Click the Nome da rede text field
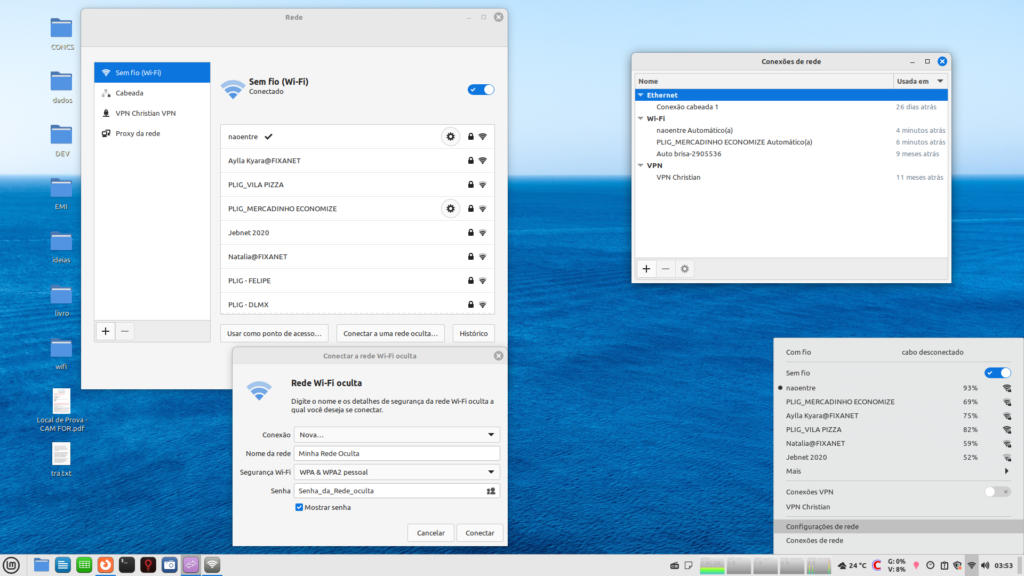 coord(397,453)
